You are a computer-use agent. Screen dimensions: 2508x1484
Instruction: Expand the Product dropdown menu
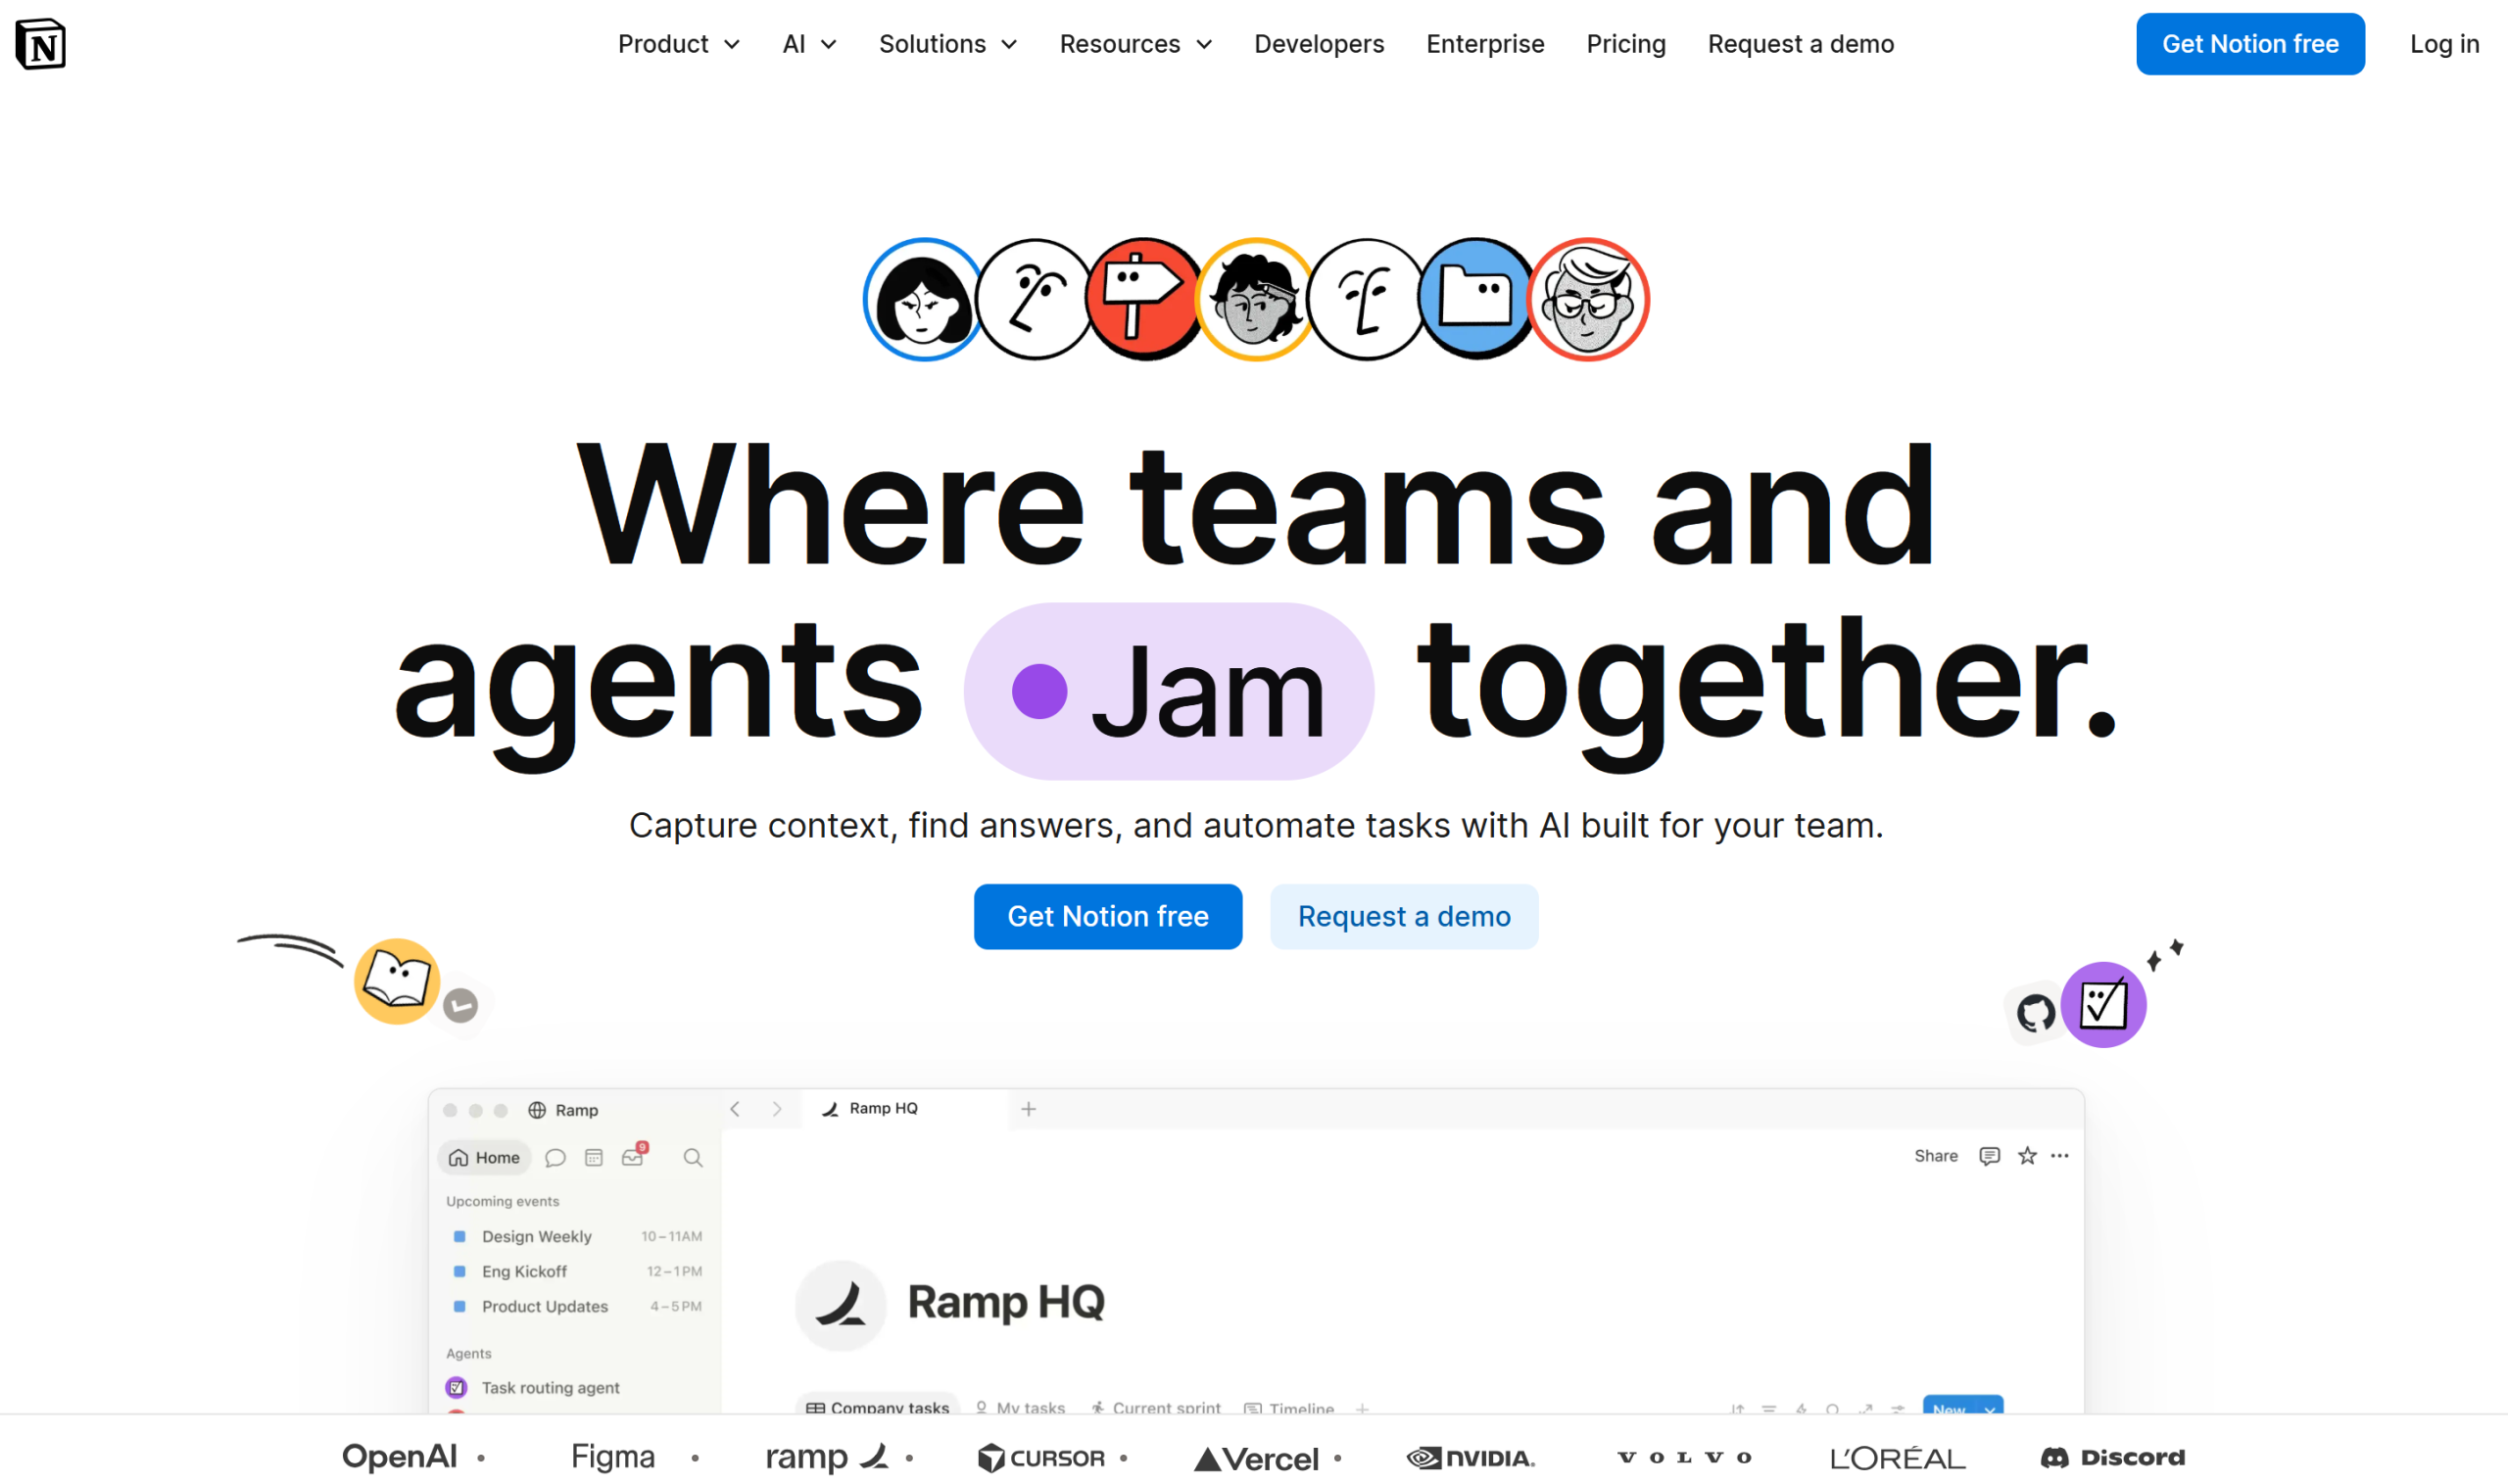click(679, 44)
